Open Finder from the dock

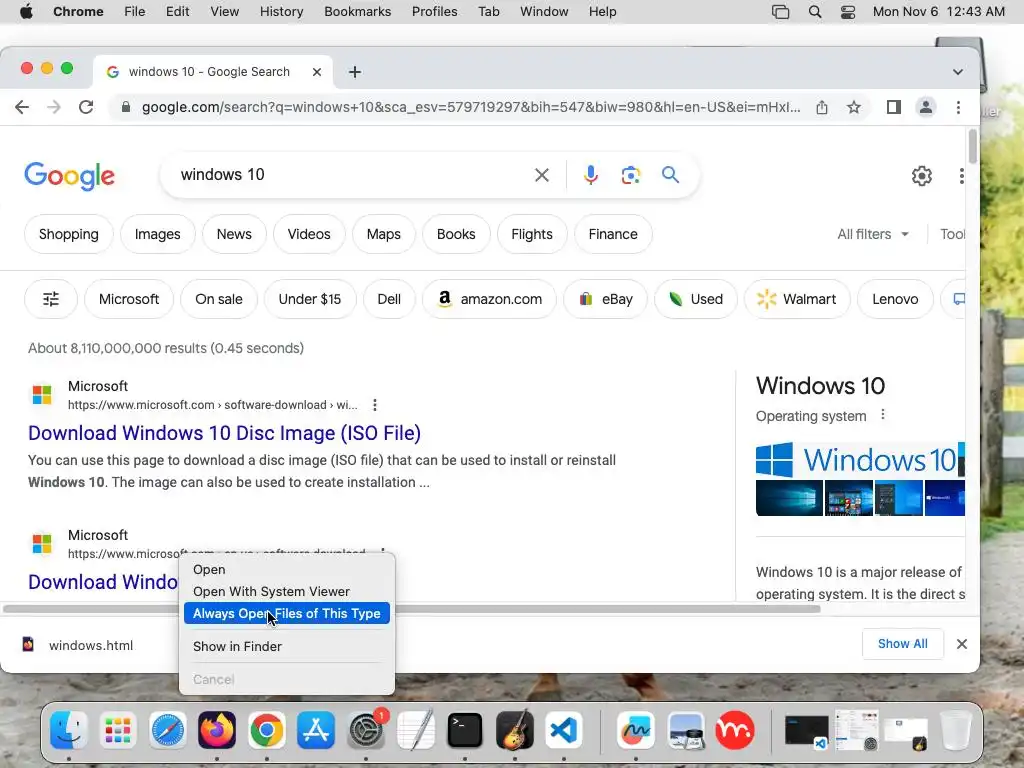(69, 729)
